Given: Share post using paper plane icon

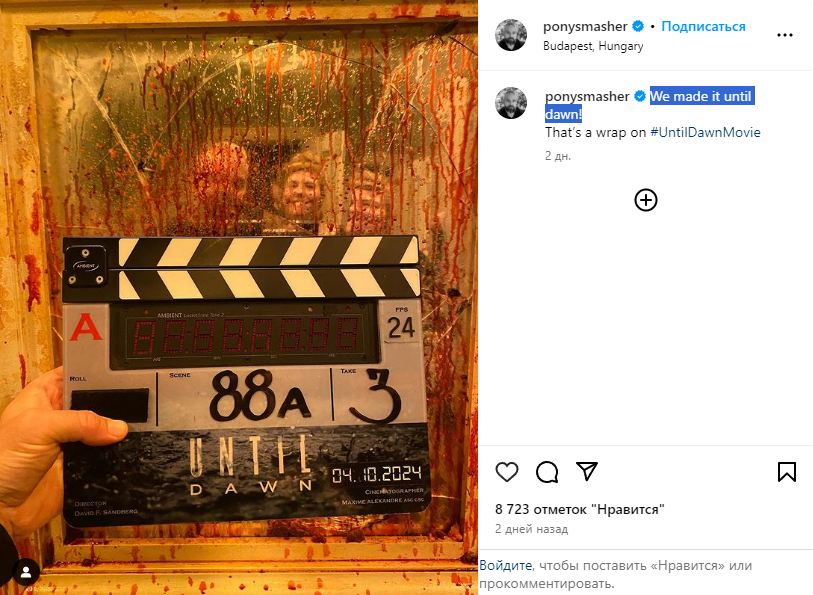Looking at the screenshot, I should pyautogui.click(x=587, y=471).
